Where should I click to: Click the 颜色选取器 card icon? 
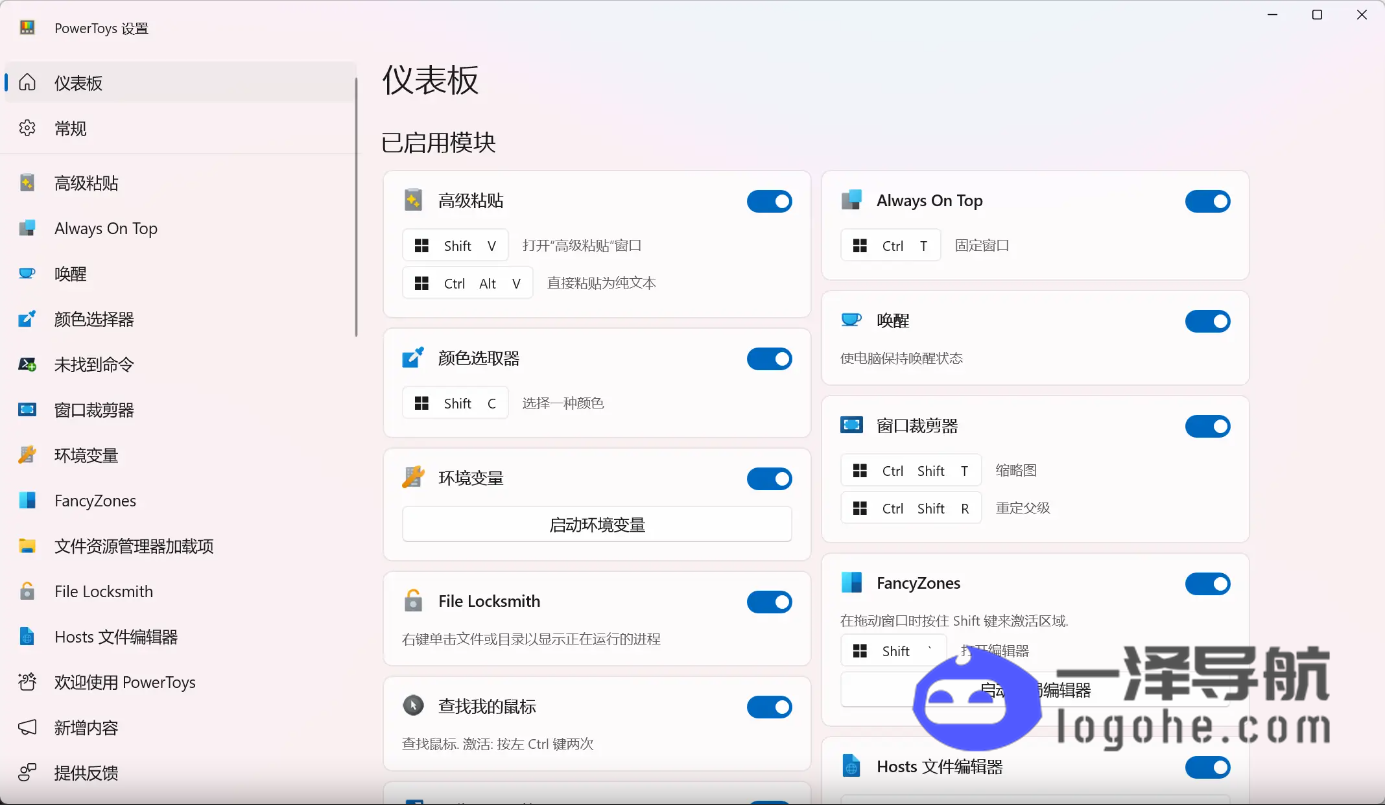413,358
